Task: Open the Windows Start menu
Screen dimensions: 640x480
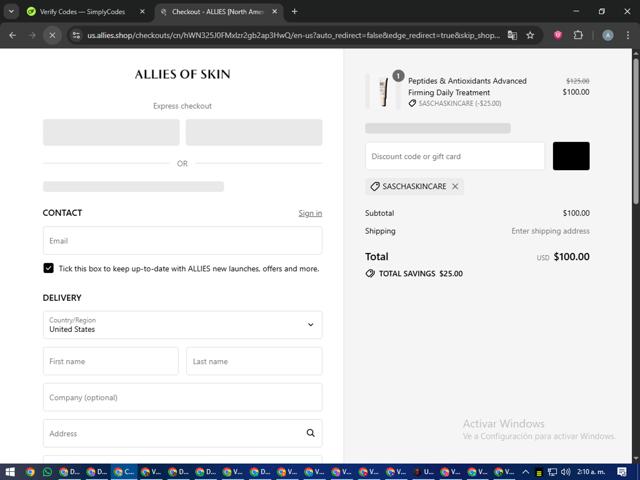Action: pos(10,472)
